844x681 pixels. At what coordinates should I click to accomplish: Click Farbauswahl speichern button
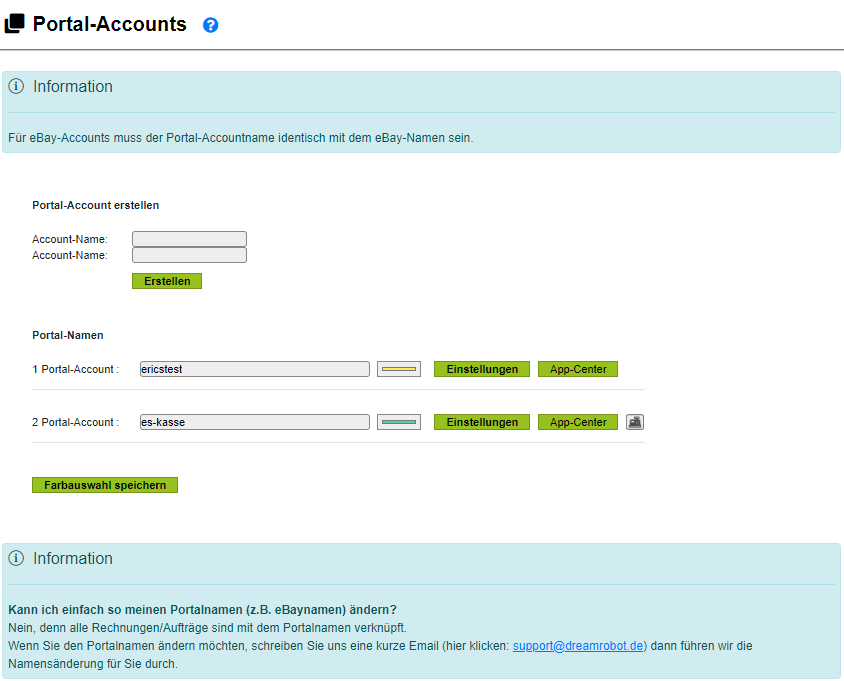pyautogui.click(x=105, y=485)
